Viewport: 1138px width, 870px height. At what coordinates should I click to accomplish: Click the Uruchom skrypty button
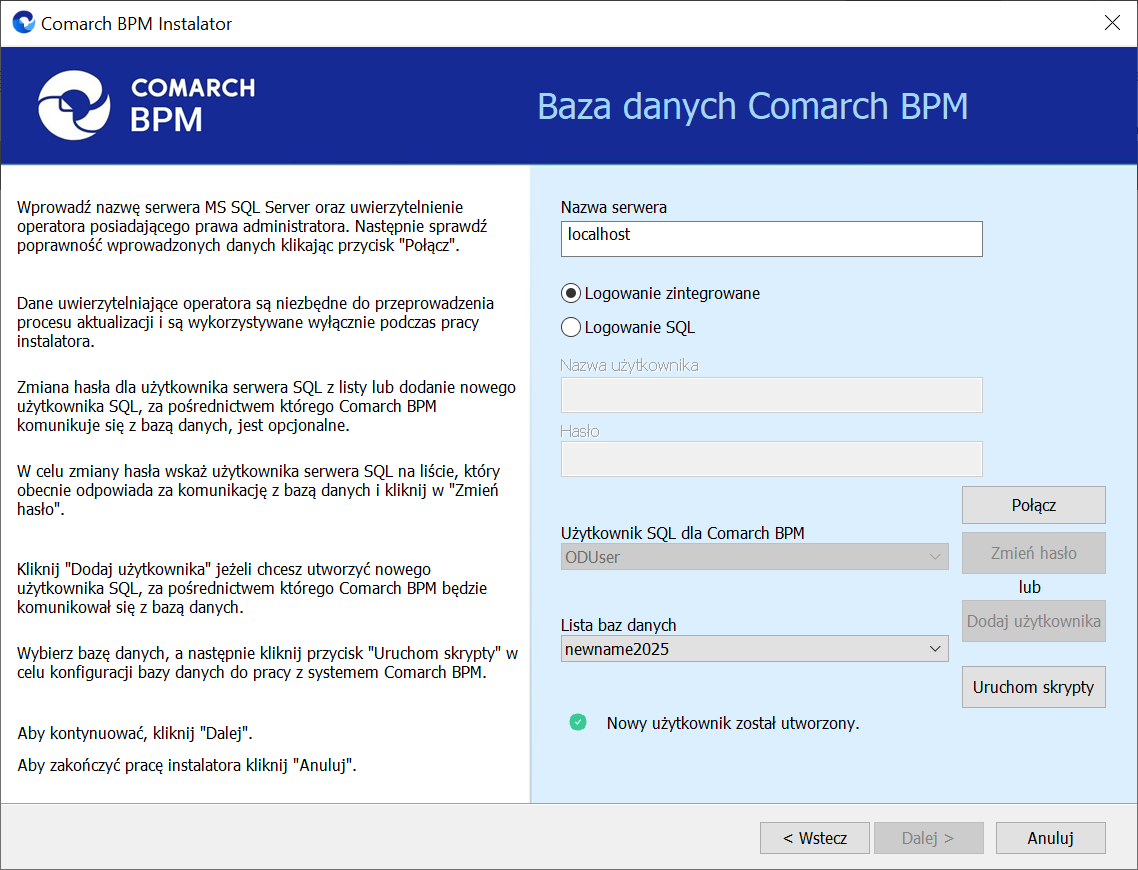pyautogui.click(x=1033, y=687)
